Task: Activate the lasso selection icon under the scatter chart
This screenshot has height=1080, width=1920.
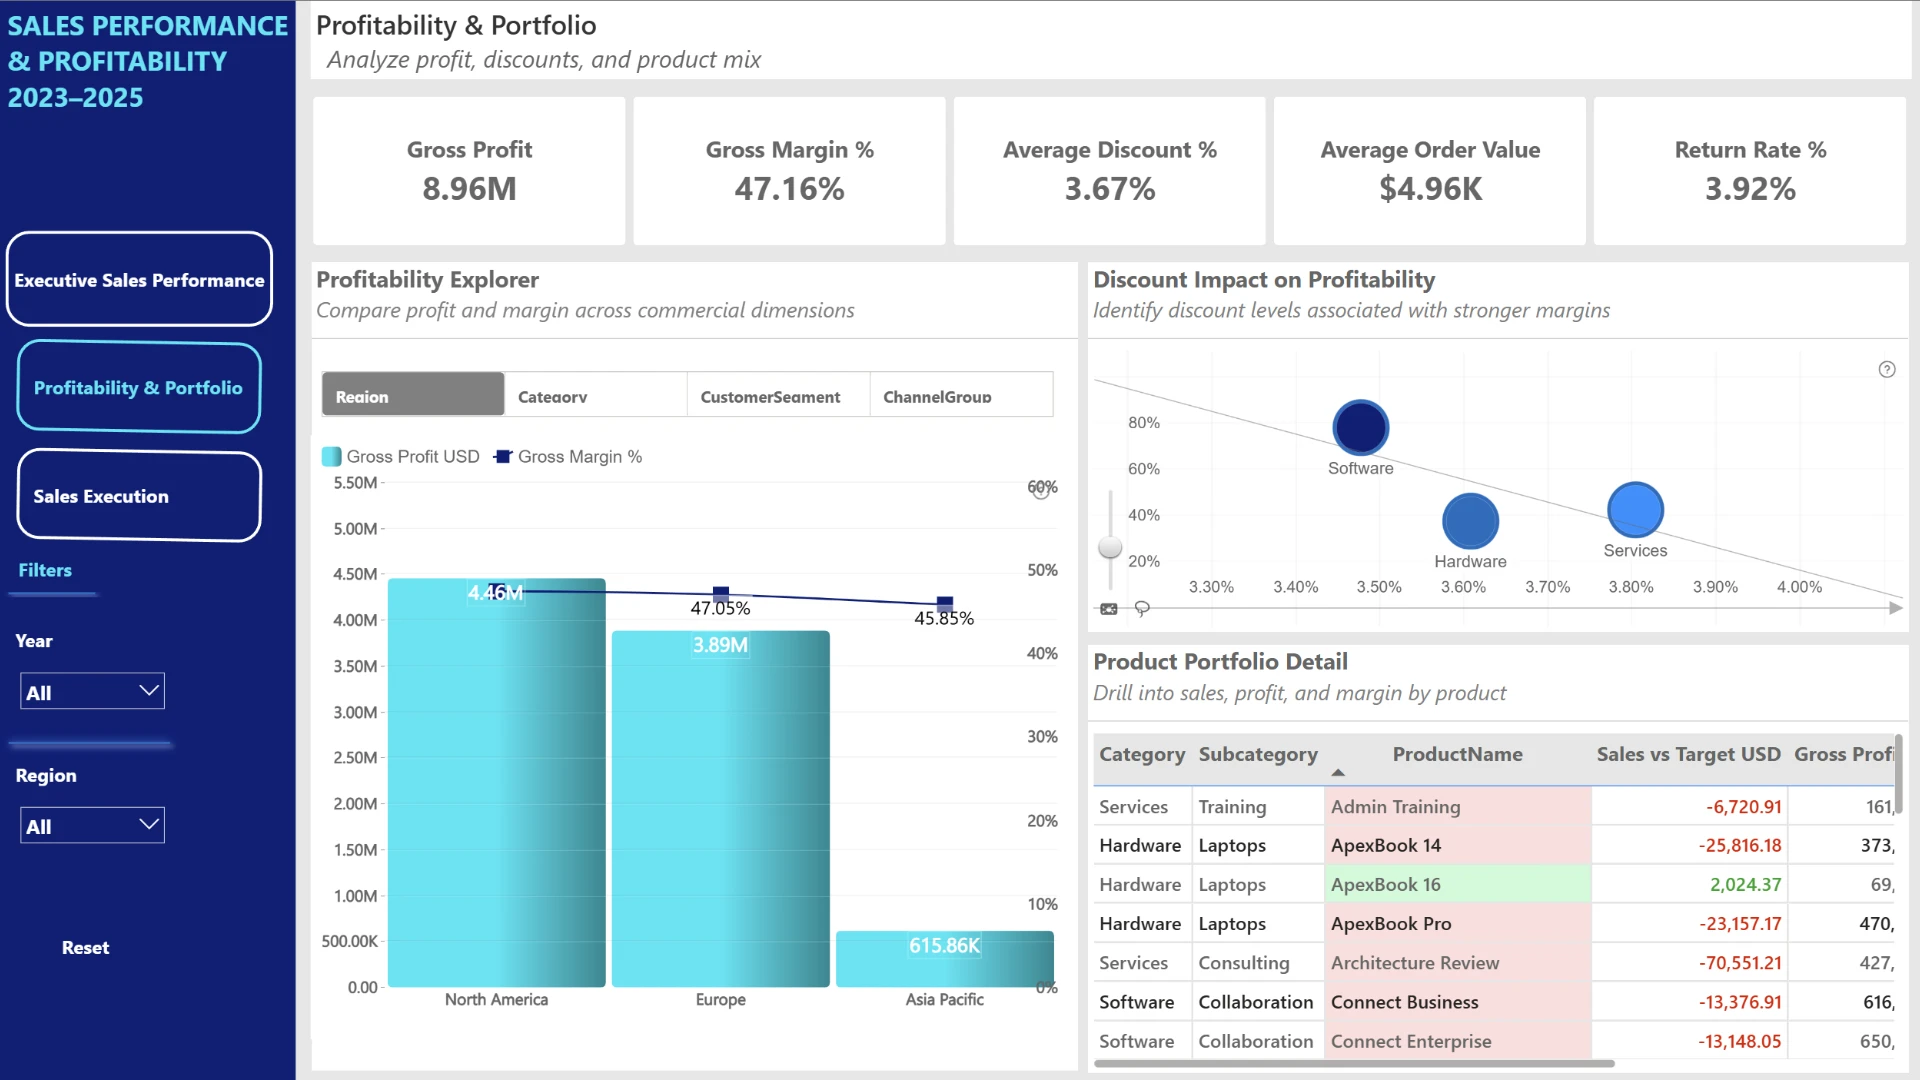Action: coord(1142,608)
